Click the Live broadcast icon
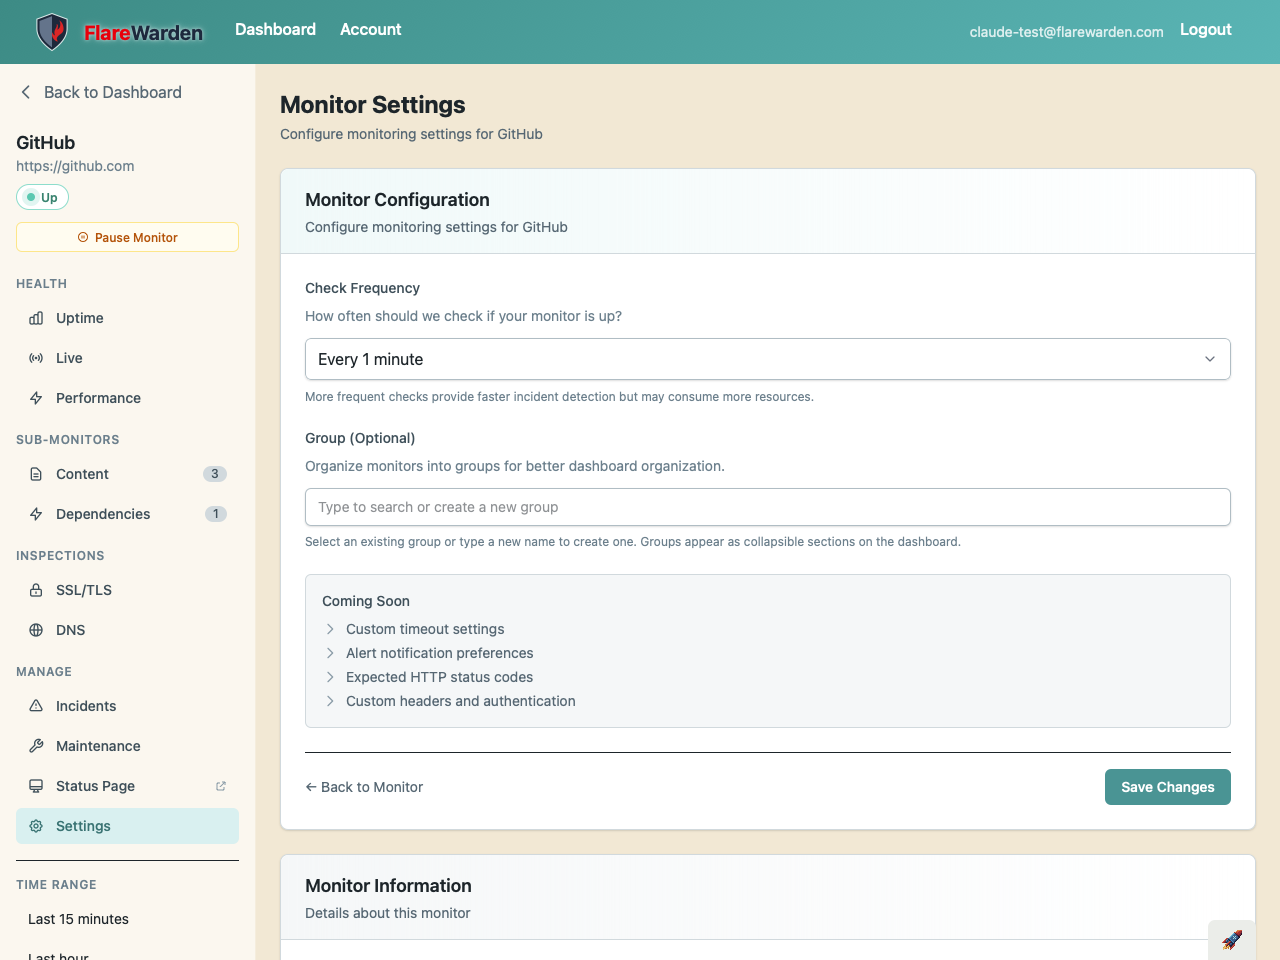 click(36, 358)
